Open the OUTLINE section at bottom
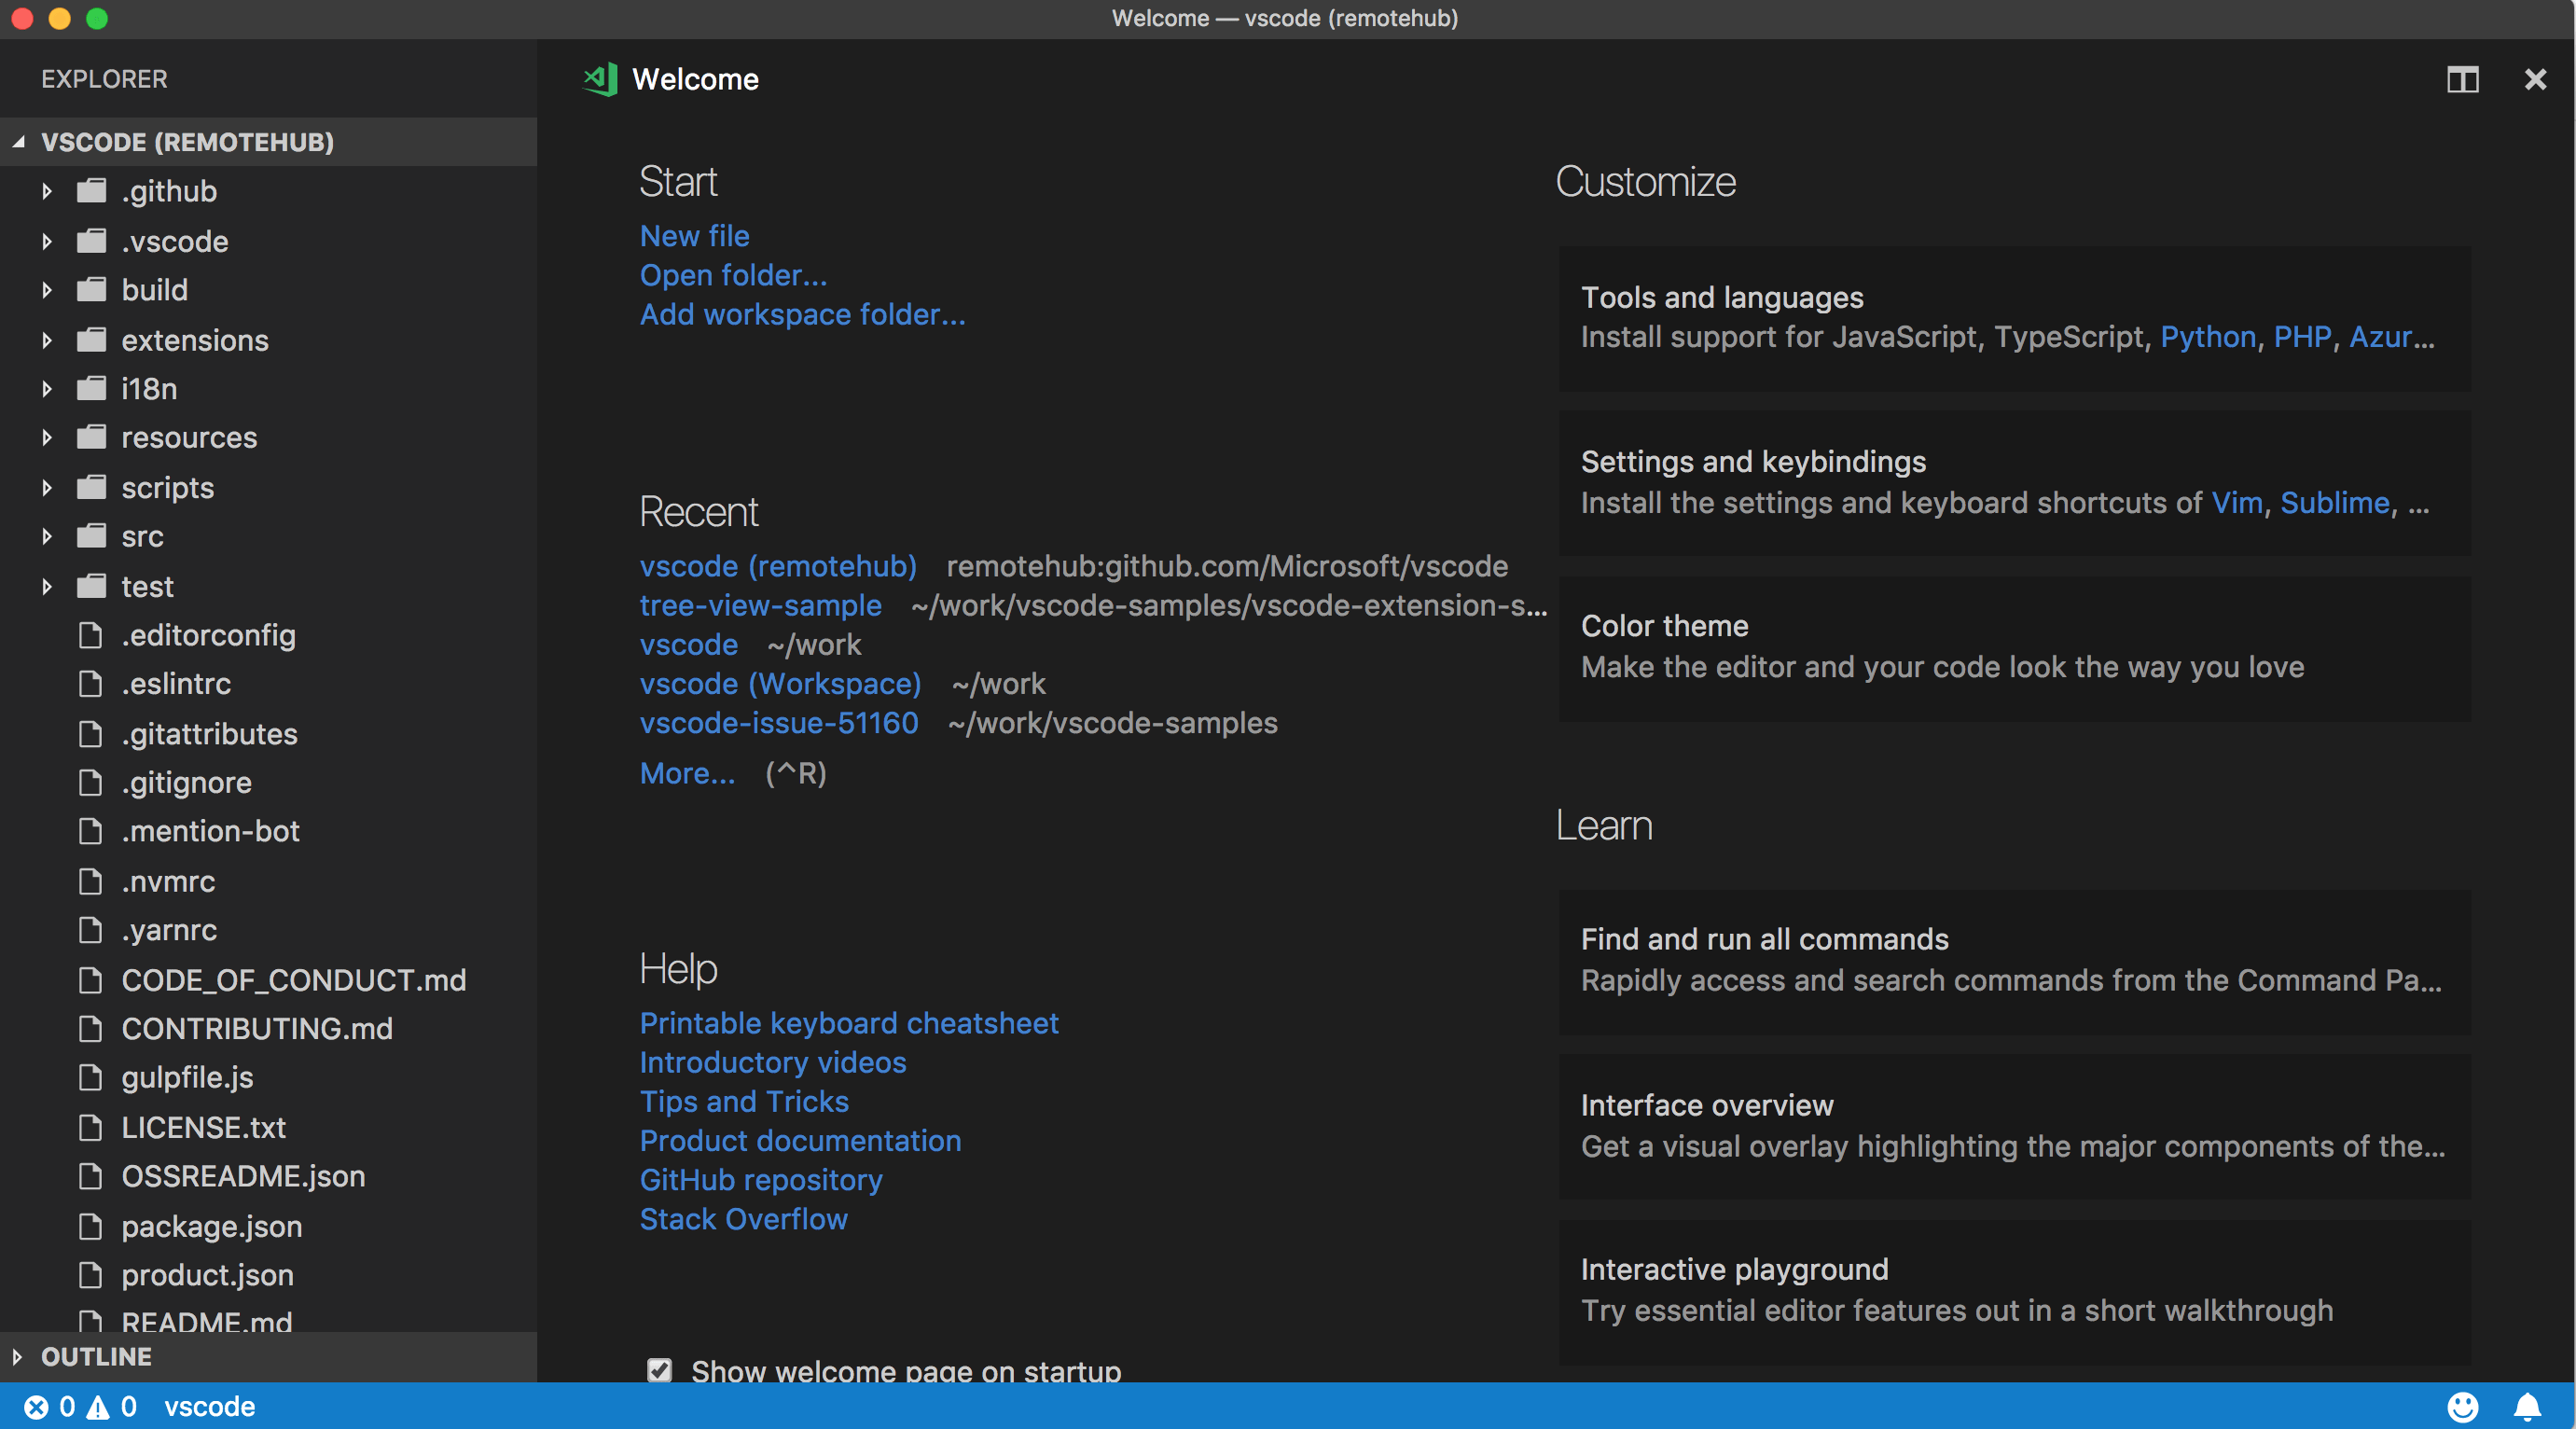2576x1429 pixels. 93,1355
